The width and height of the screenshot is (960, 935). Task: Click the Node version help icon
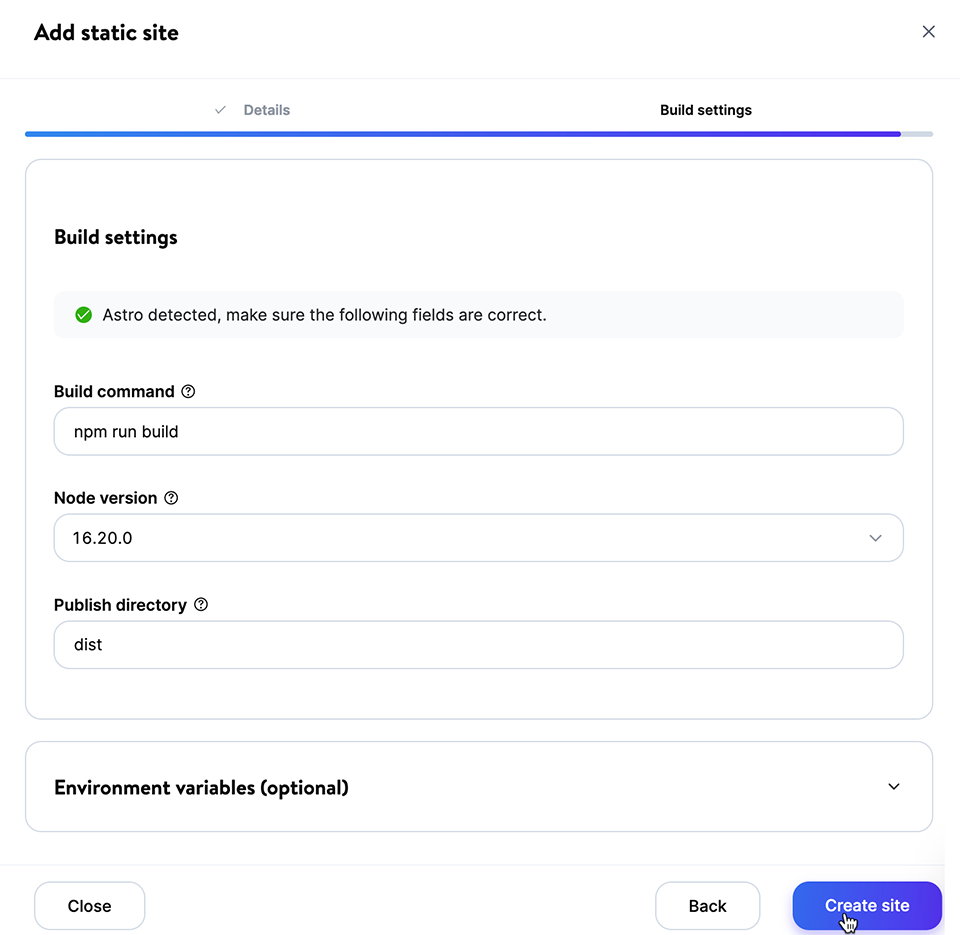(171, 497)
